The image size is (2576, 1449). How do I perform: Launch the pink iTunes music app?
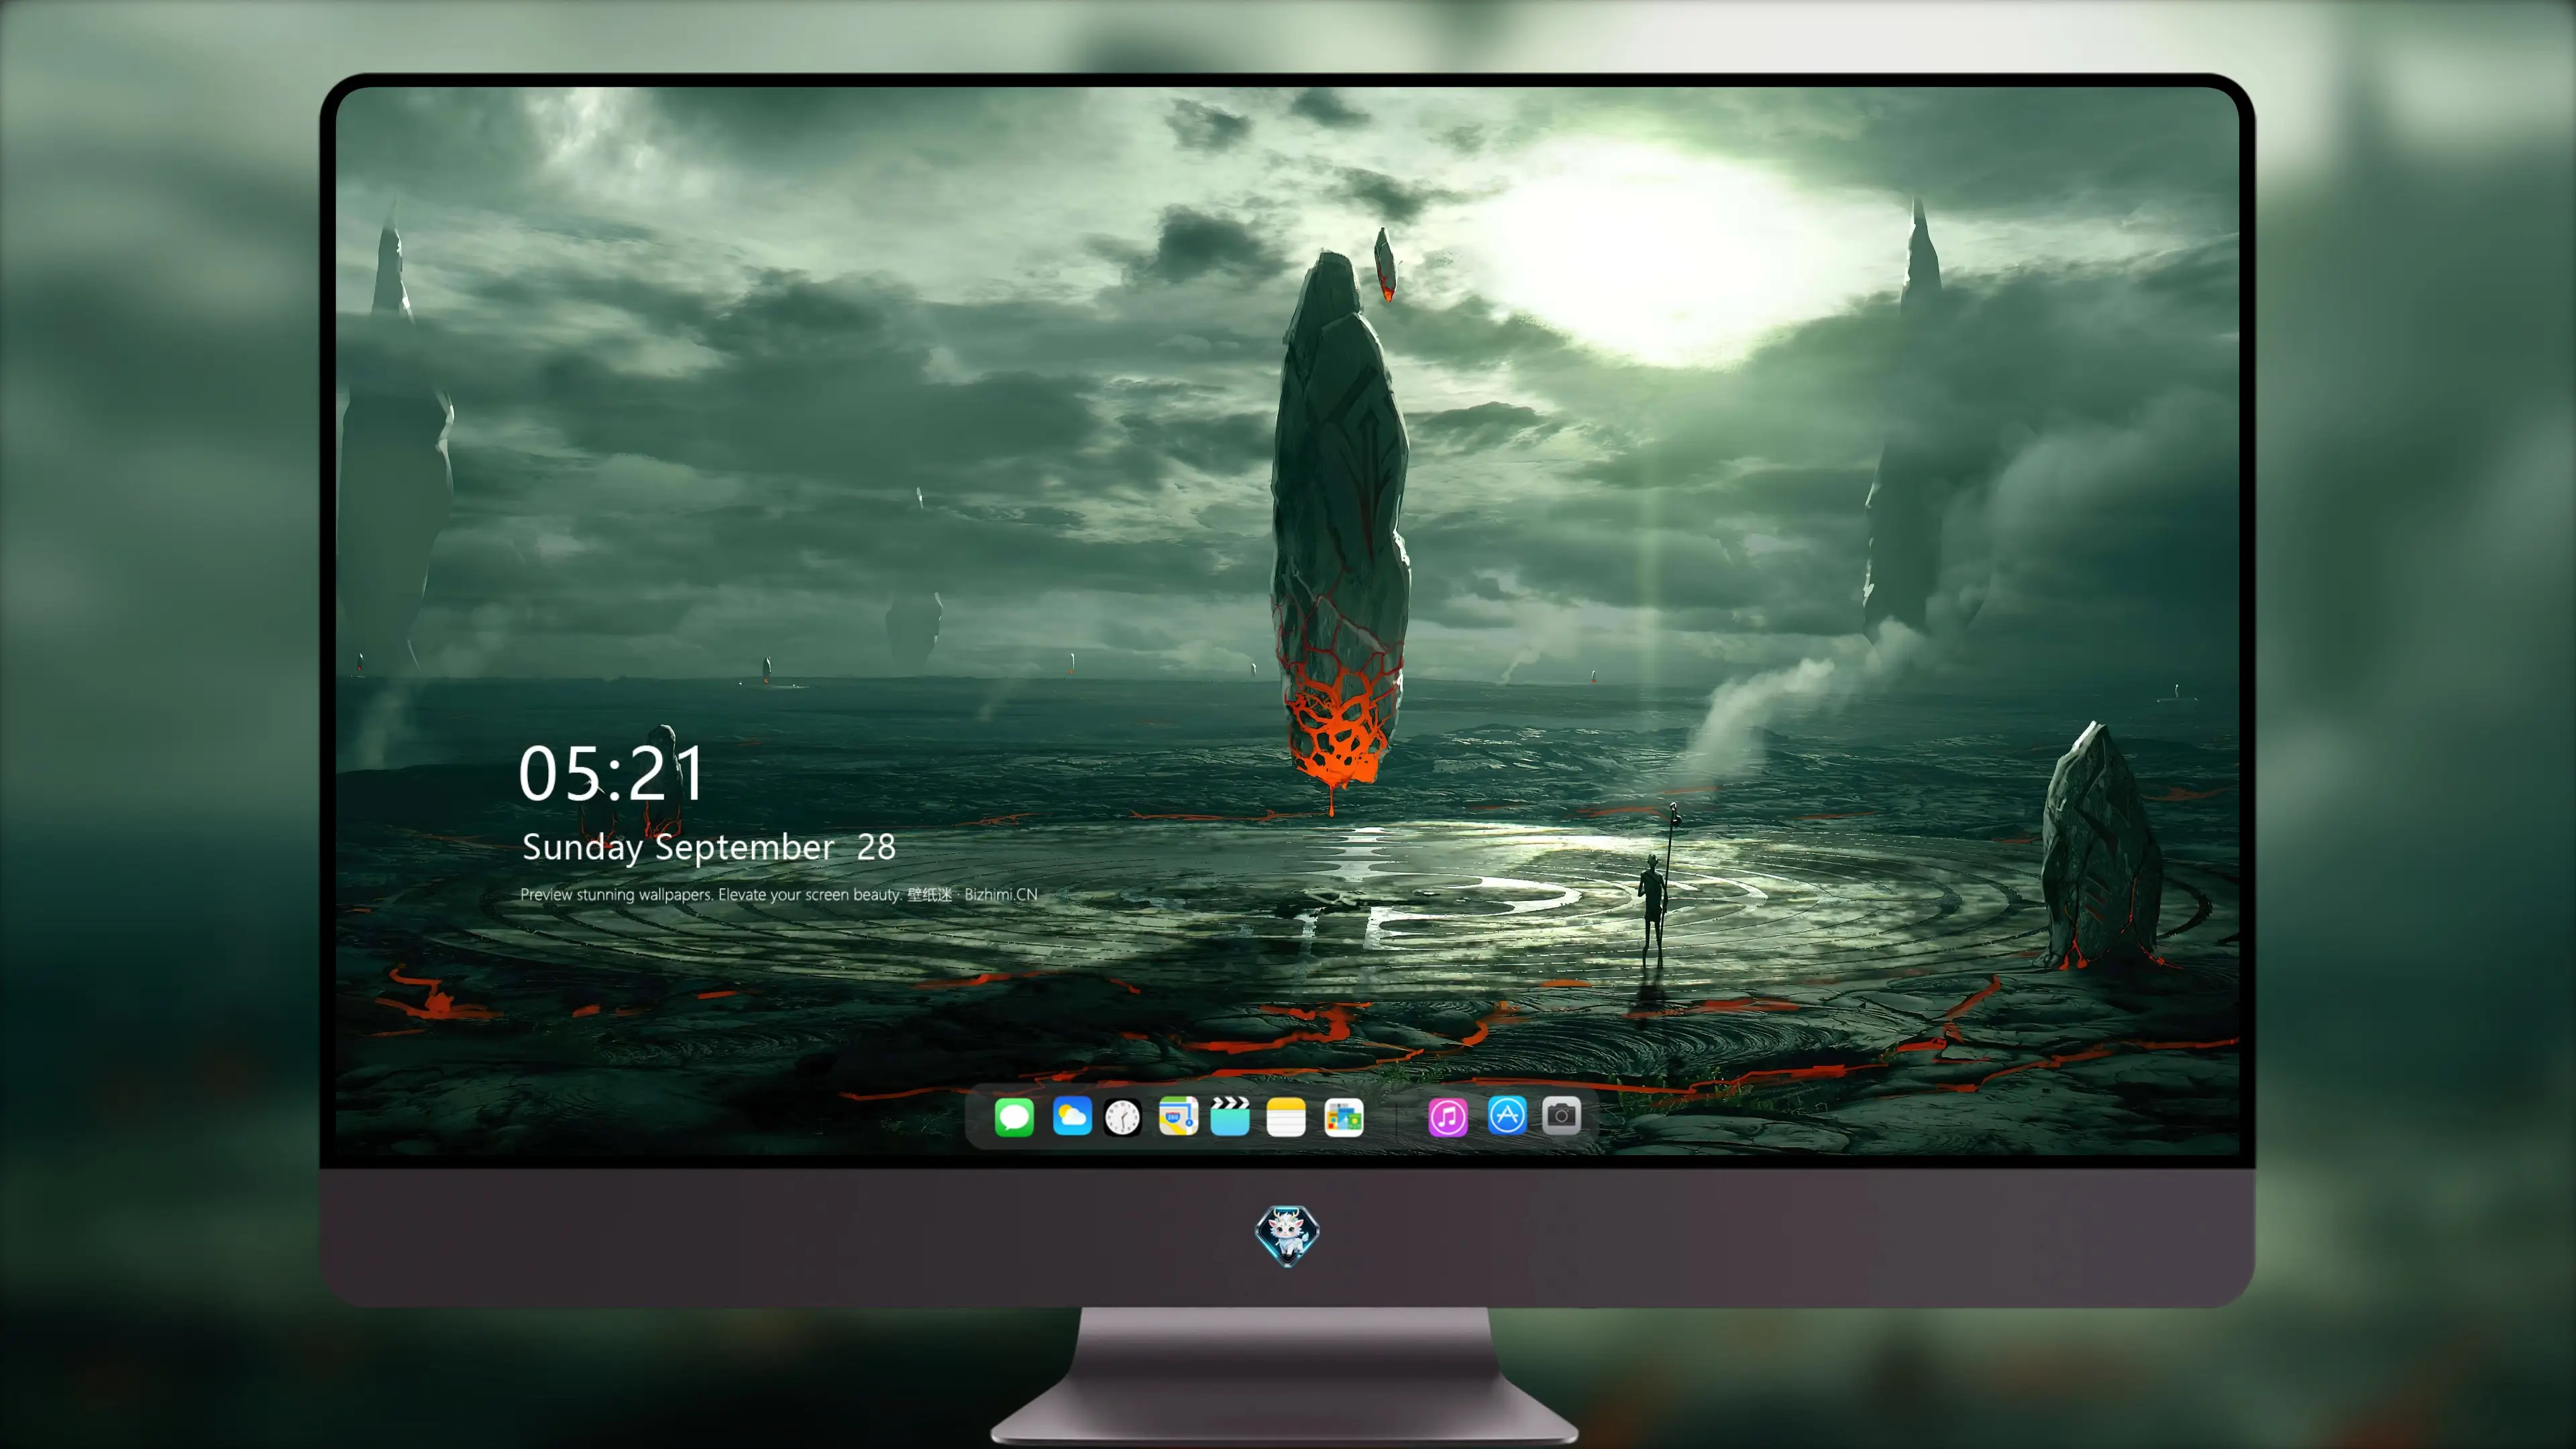pyautogui.click(x=1448, y=1117)
